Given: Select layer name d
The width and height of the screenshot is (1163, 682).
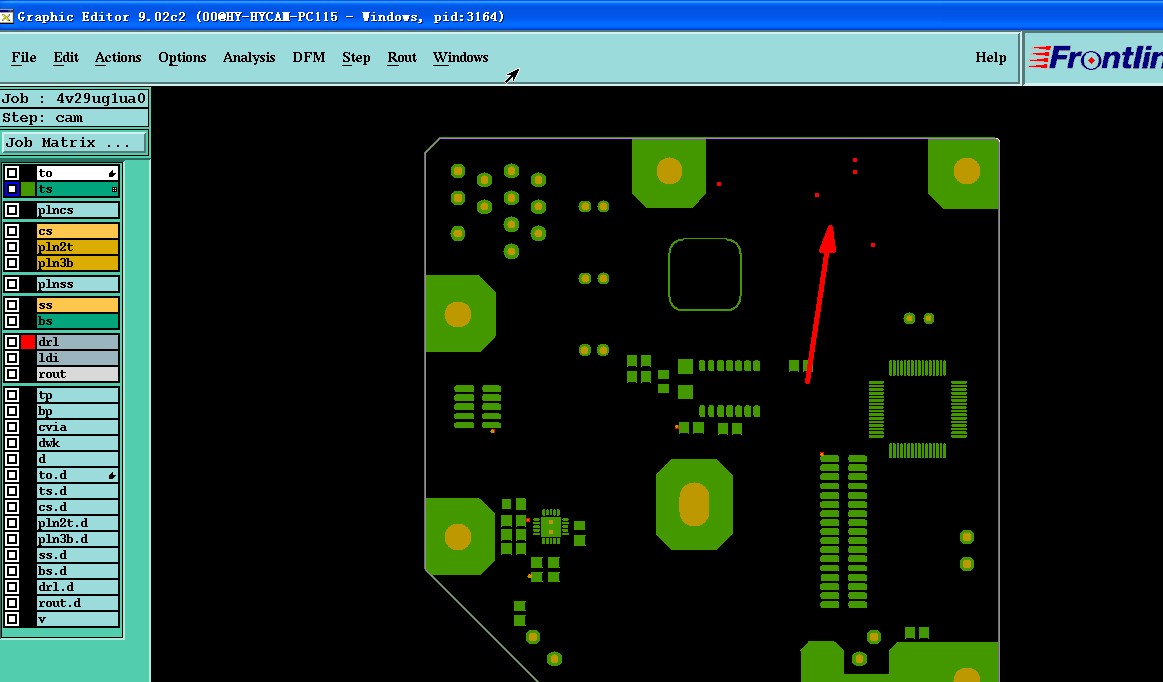Looking at the screenshot, I should point(78,459).
